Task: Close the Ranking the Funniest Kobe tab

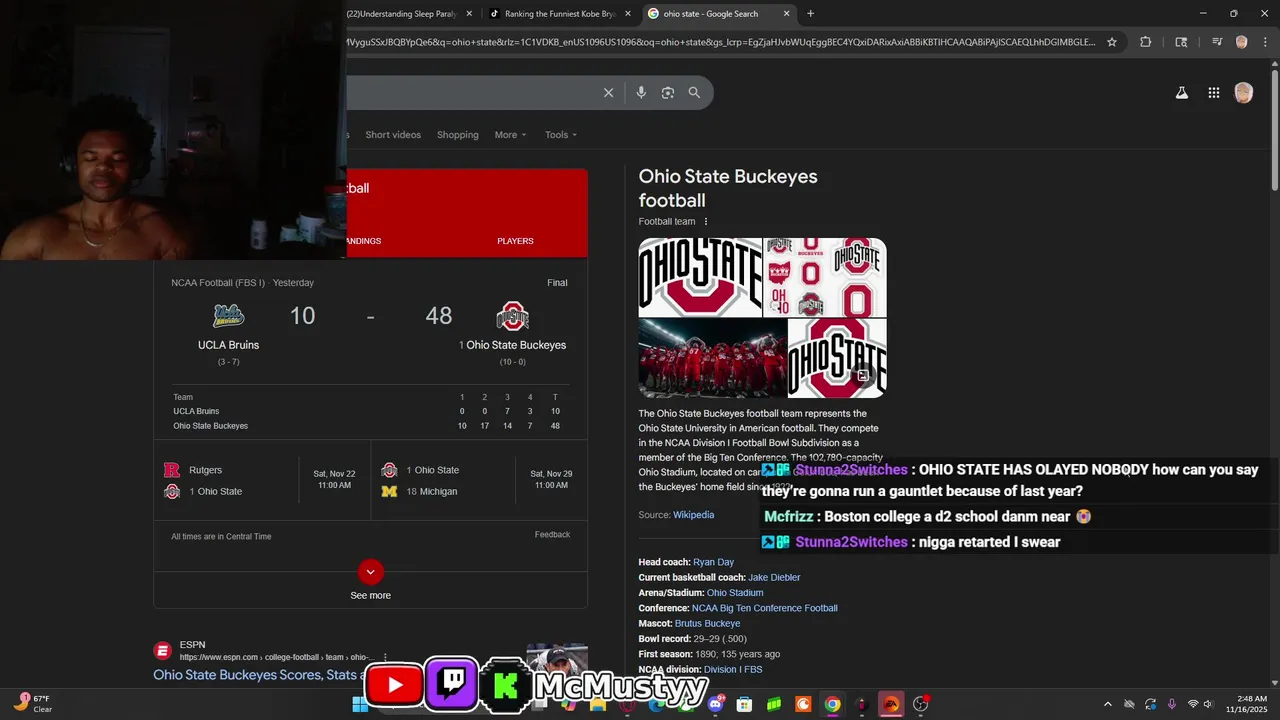Action: pyautogui.click(x=628, y=14)
